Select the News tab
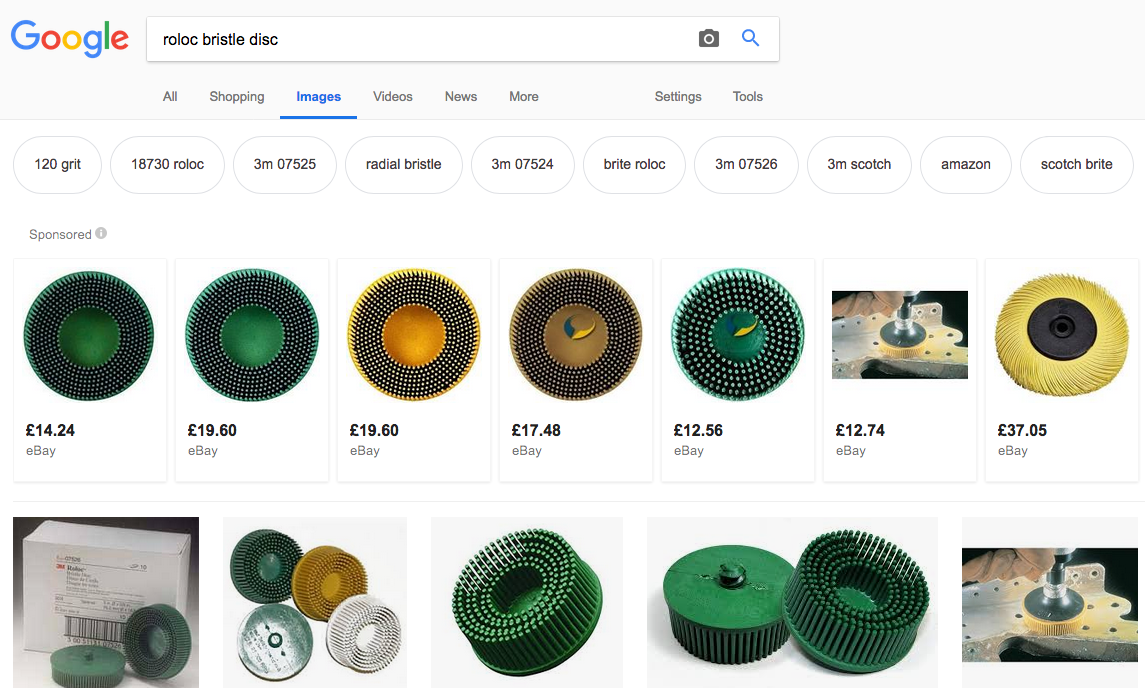Screen dimensions: 1145x688 (x=460, y=96)
